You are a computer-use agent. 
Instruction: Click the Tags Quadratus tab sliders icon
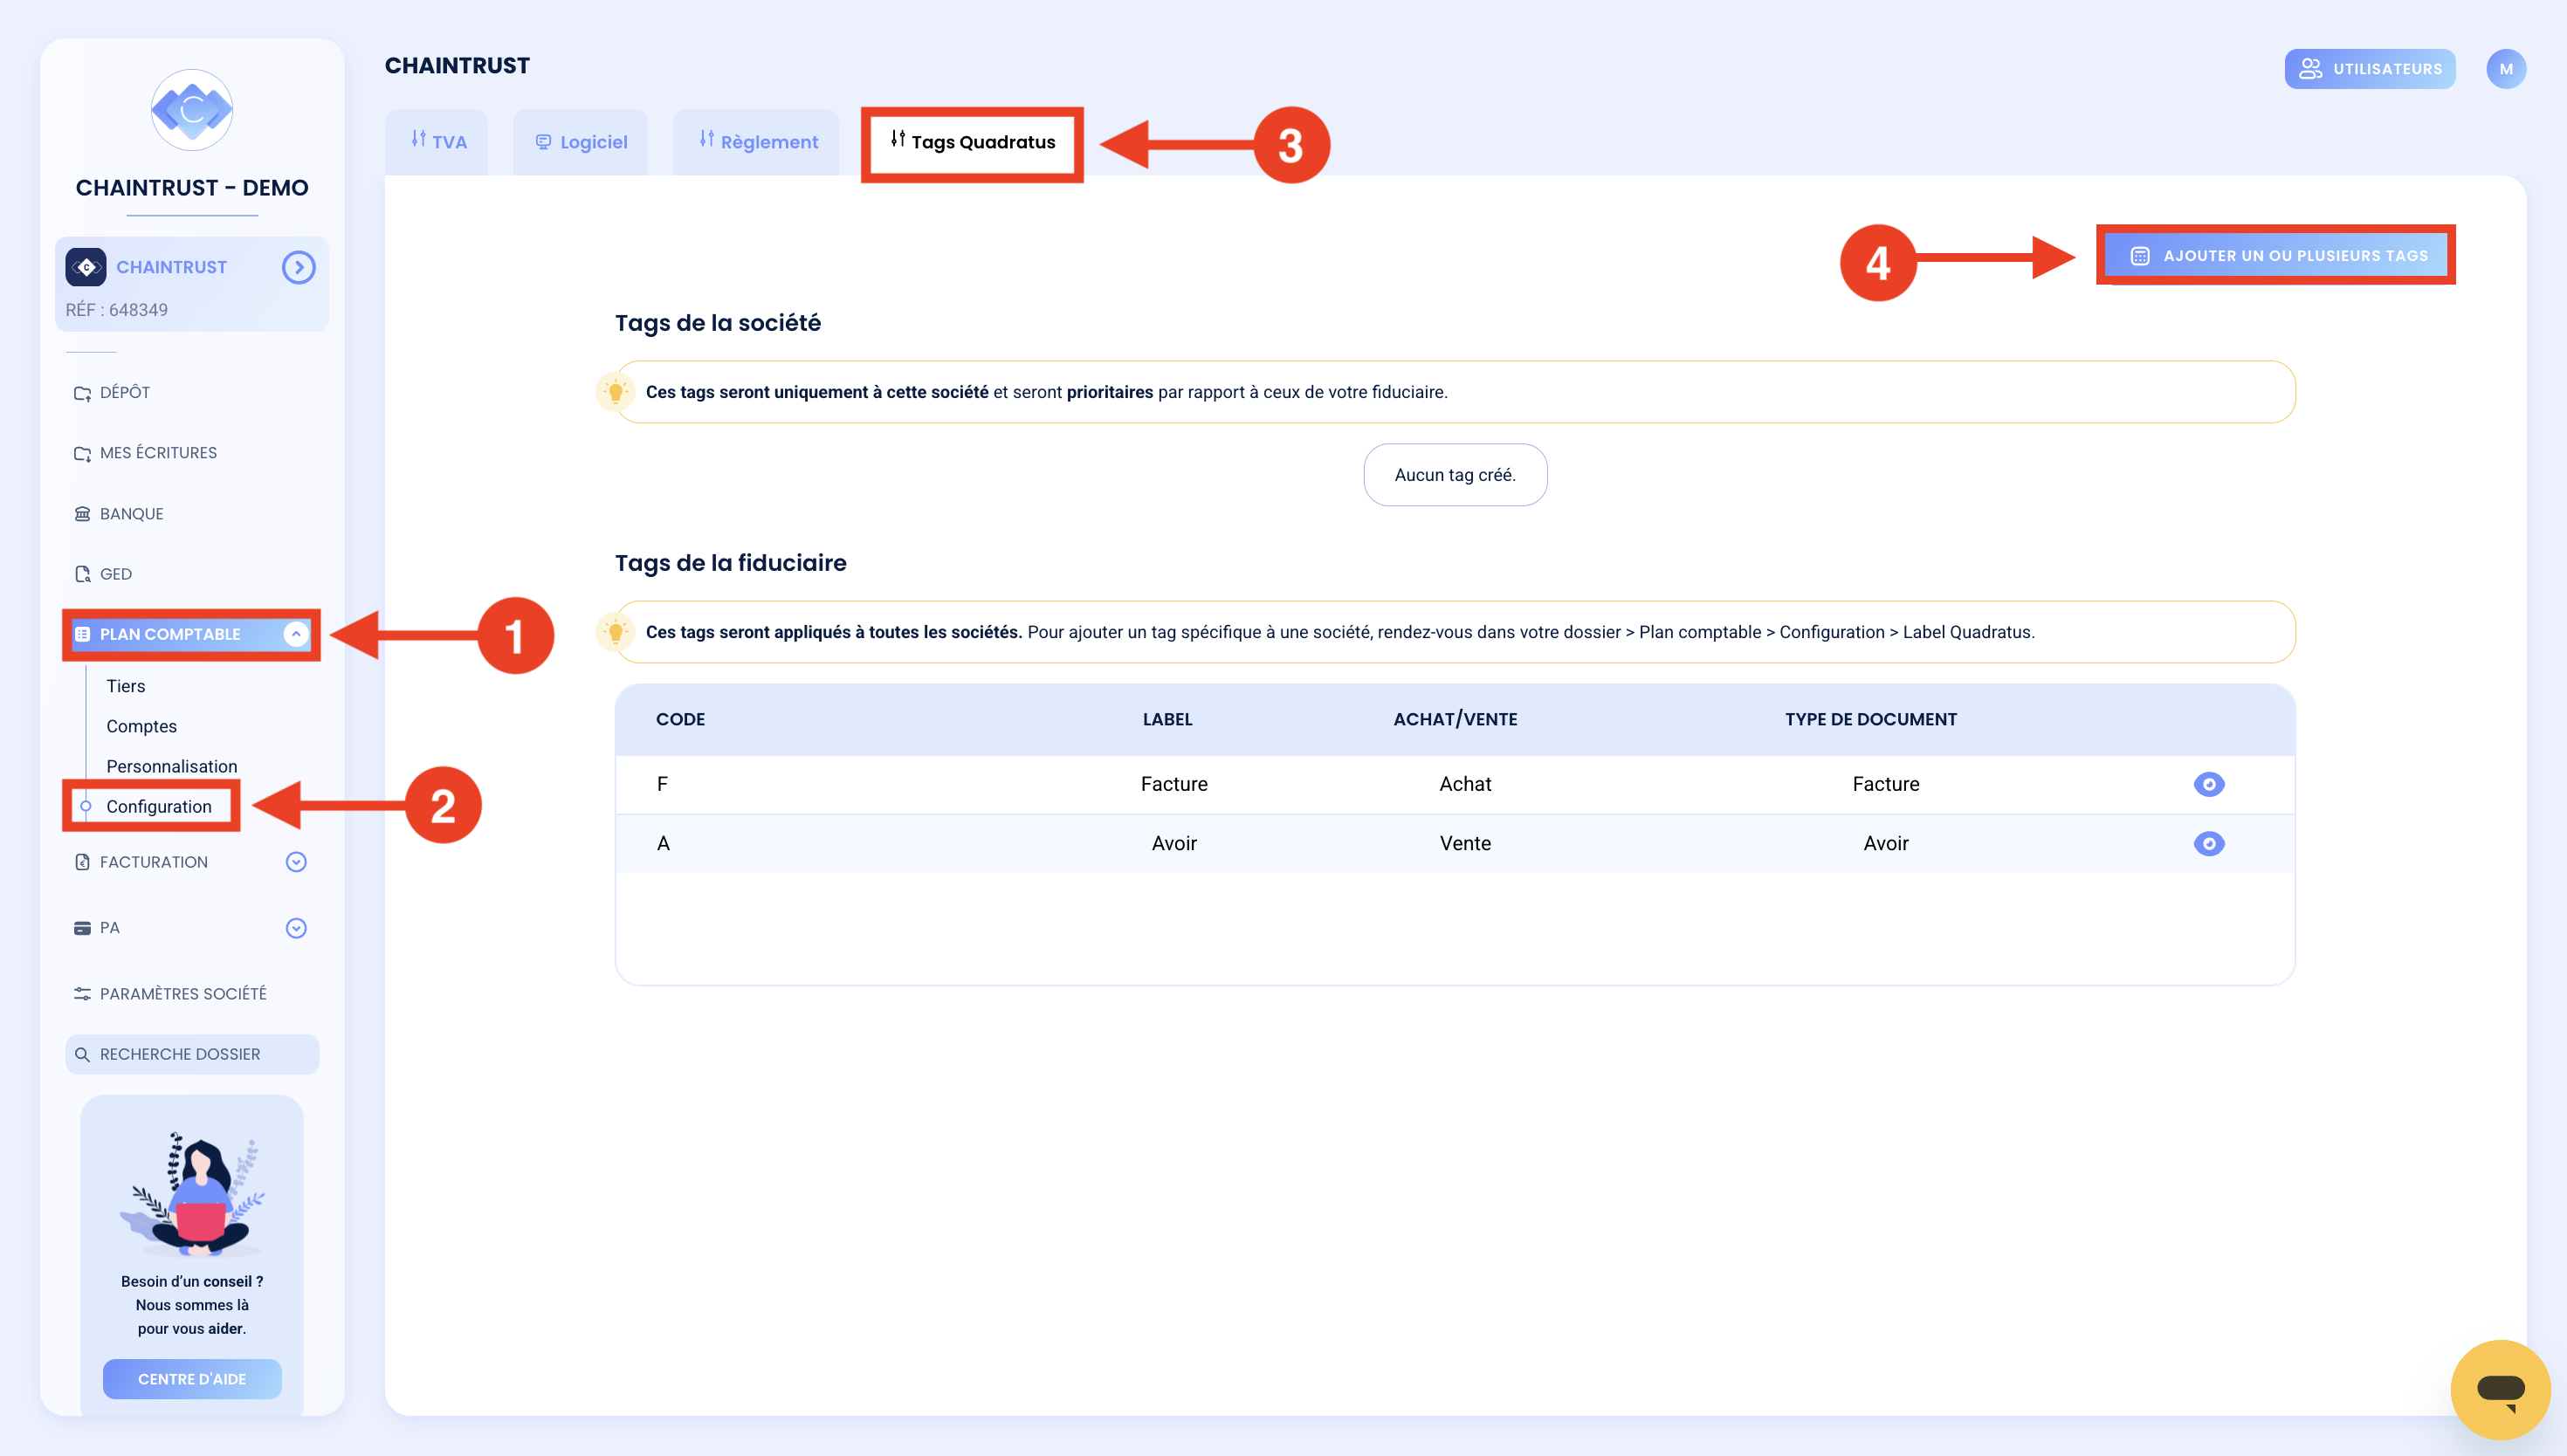pos(898,139)
